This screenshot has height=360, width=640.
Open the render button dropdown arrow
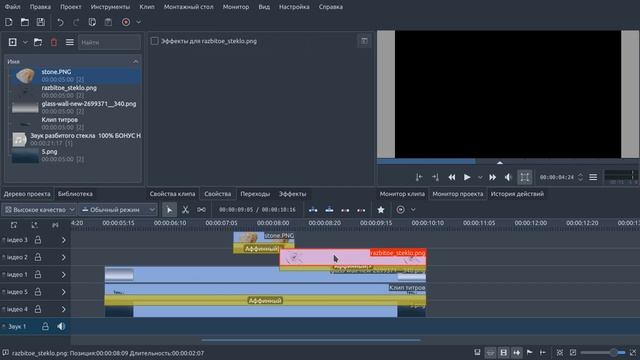click(139, 22)
